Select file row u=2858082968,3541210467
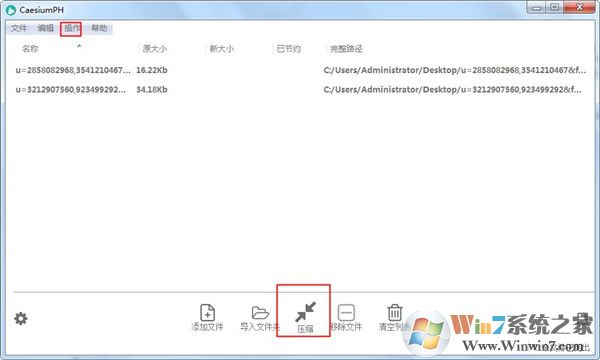This screenshot has width=600, height=360. tap(73, 70)
